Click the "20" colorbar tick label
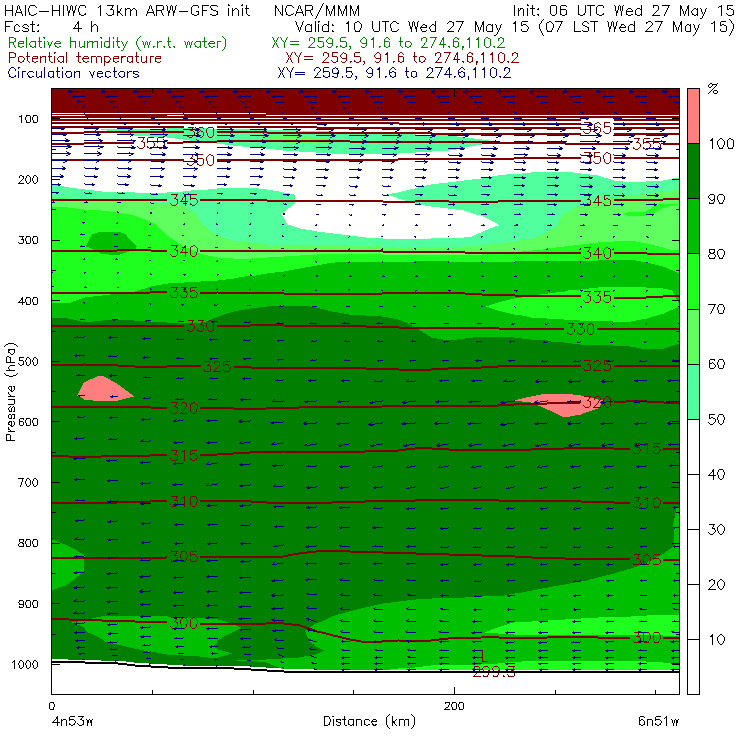Screen dimensions: 740x740 [716, 585]
